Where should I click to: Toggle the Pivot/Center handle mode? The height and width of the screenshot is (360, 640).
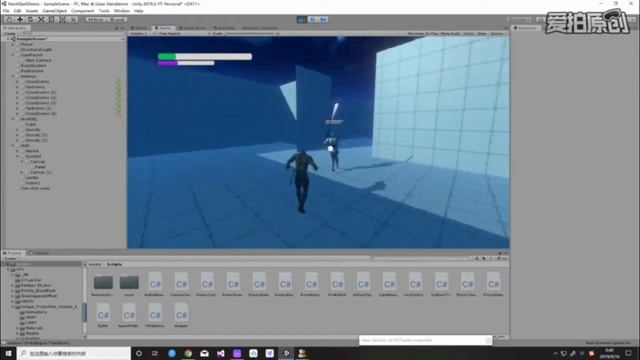point(96,19)
